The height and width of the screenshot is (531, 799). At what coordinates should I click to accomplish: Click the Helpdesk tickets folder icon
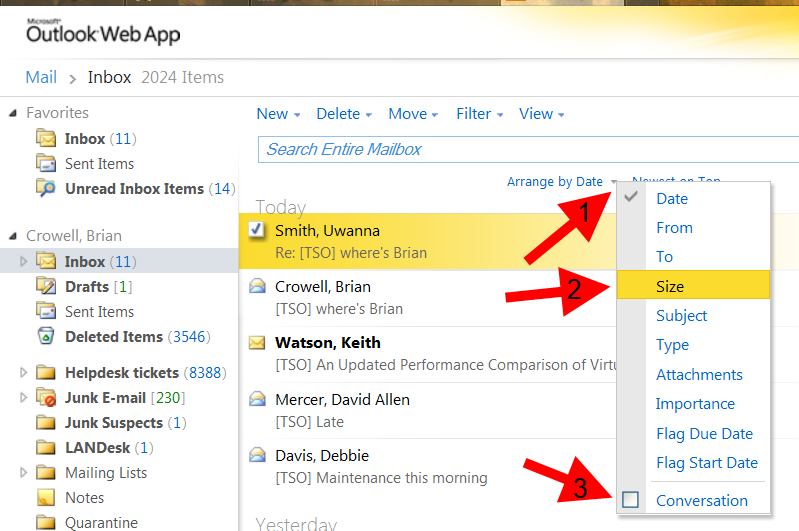click(x=46, y=373)
